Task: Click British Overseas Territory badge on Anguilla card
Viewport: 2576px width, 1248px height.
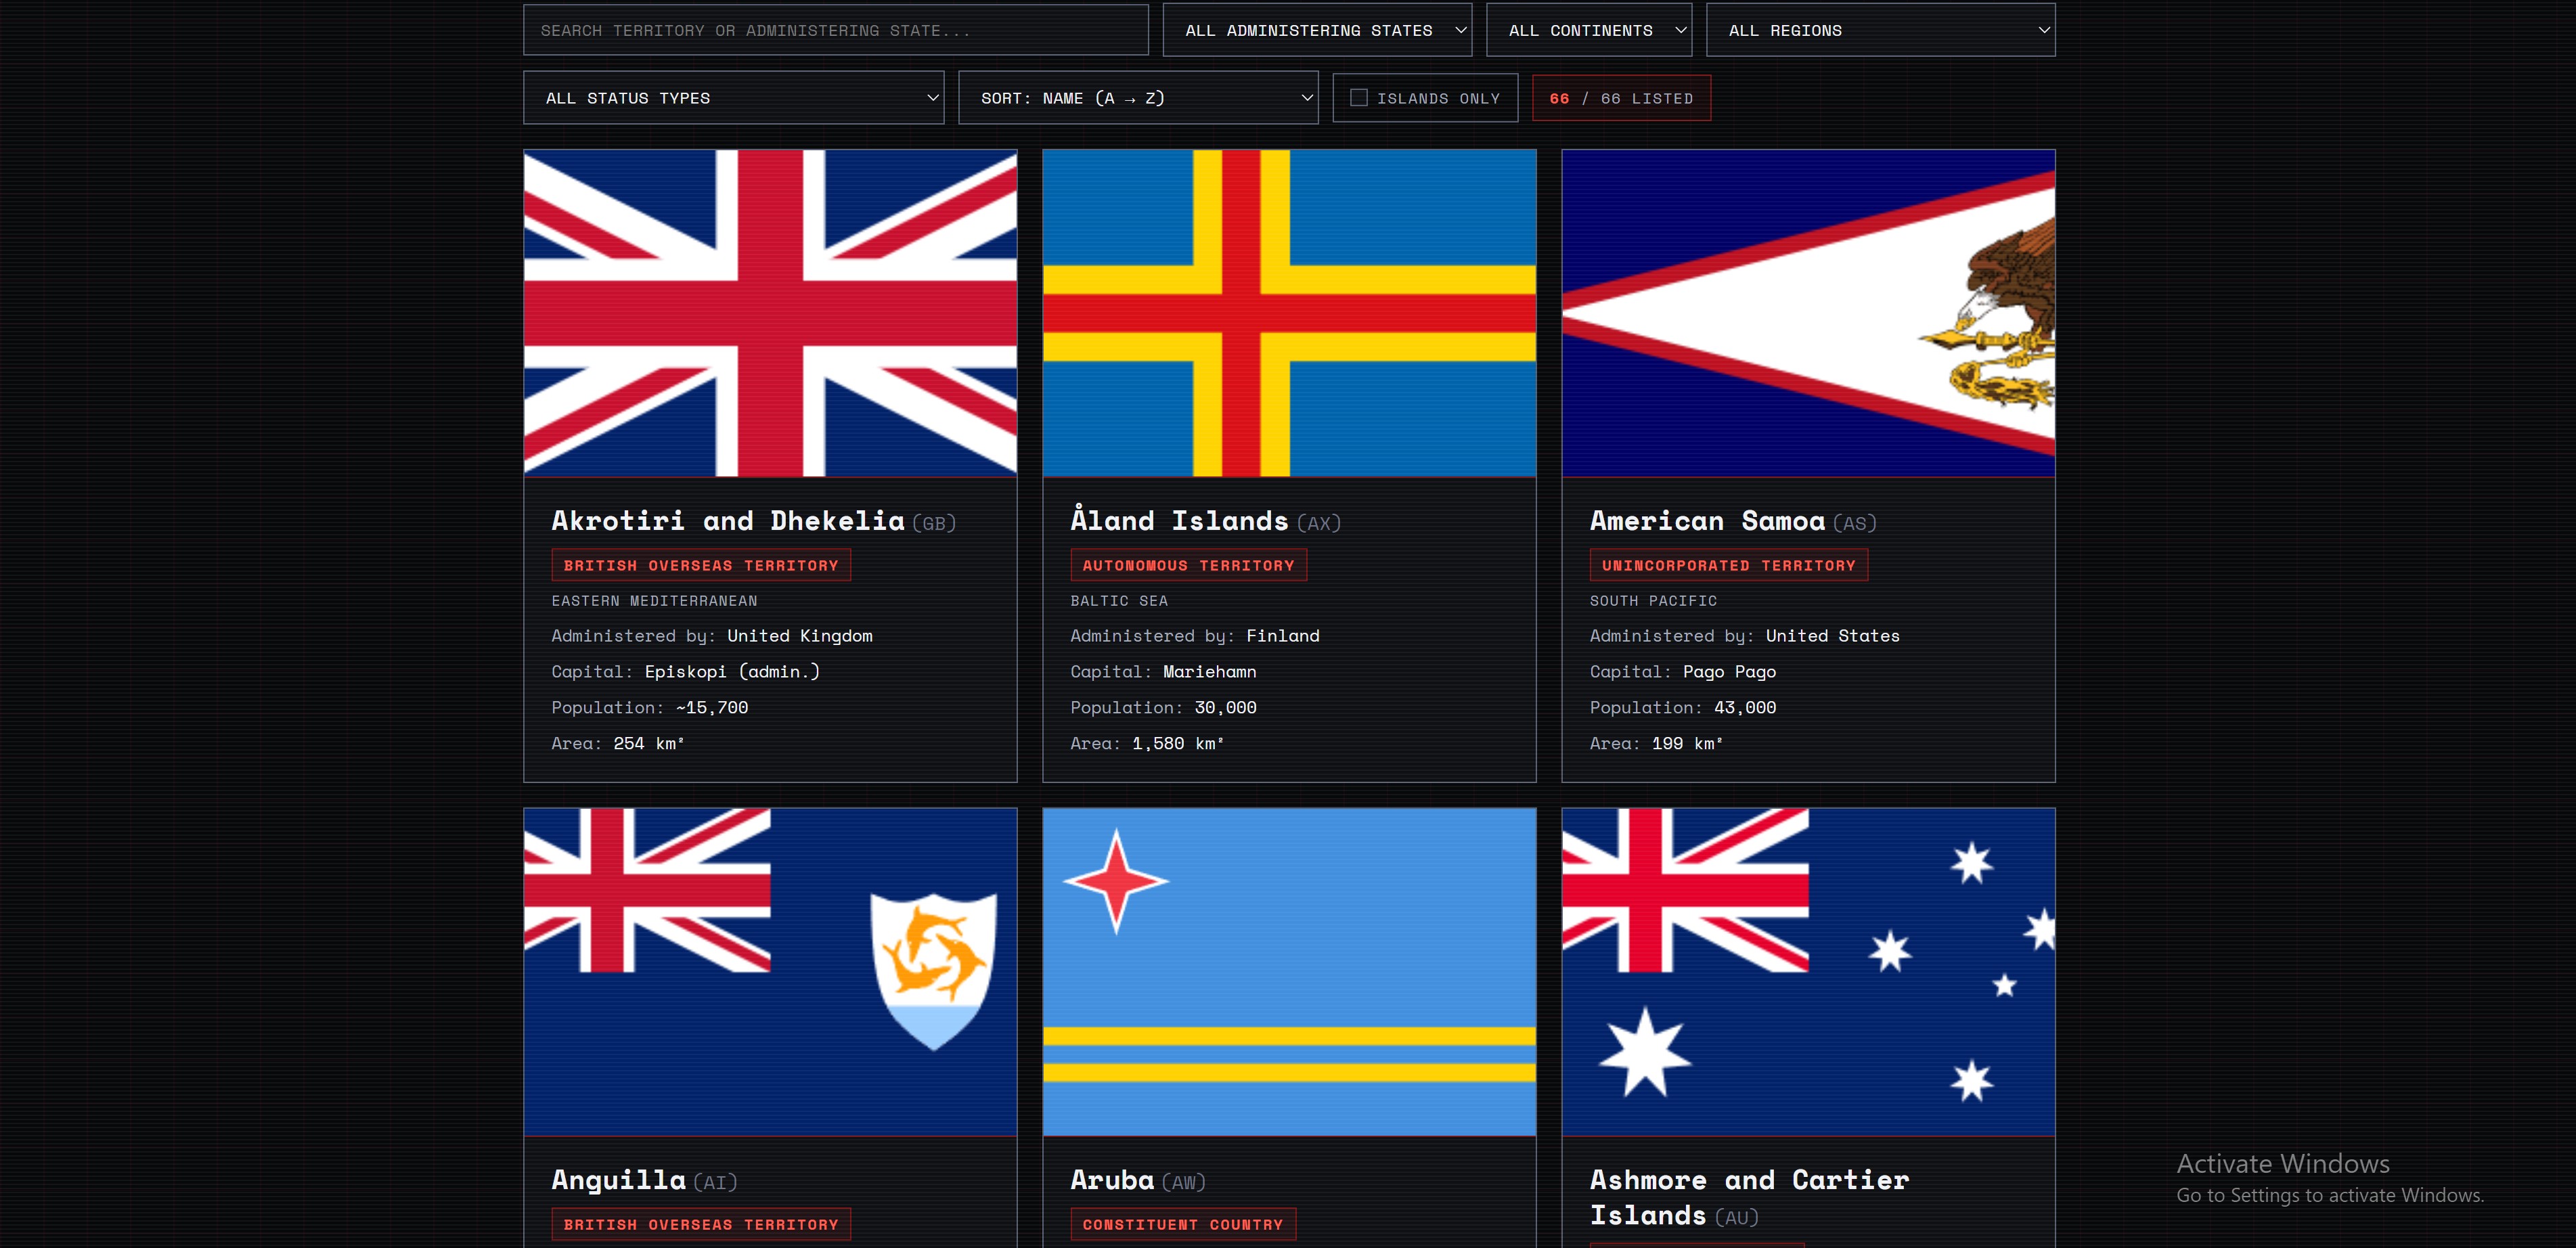Action: [701, 1224]
